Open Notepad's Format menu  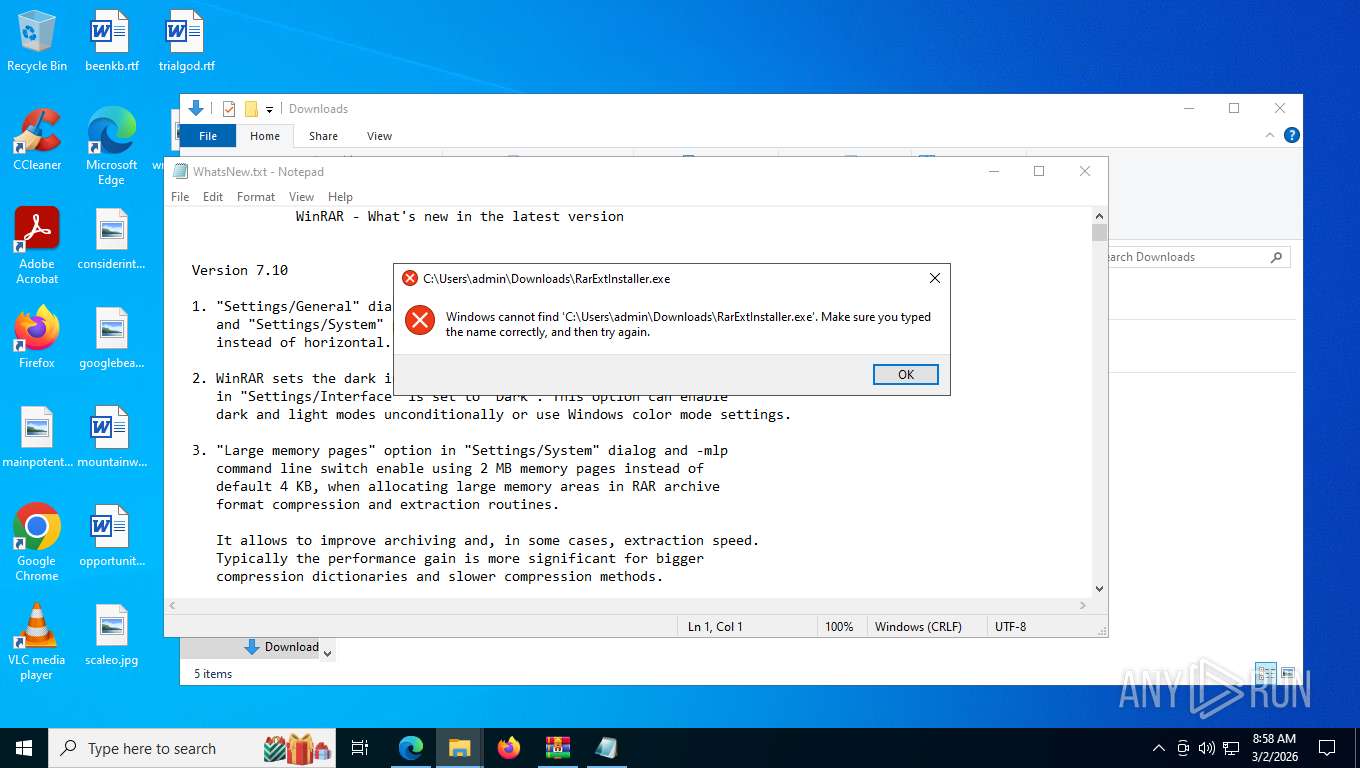[256, 197]
